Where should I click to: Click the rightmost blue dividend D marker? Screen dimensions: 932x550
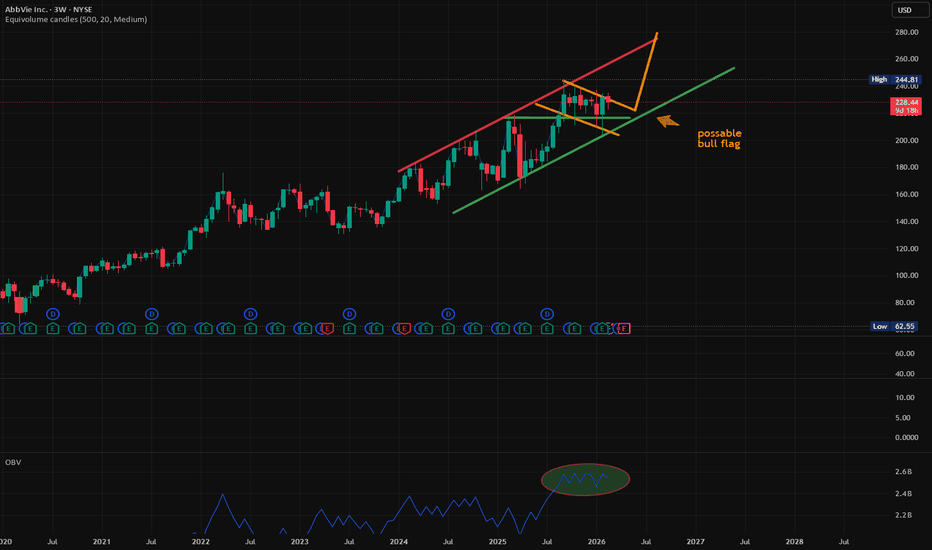(x=547, y=314)
